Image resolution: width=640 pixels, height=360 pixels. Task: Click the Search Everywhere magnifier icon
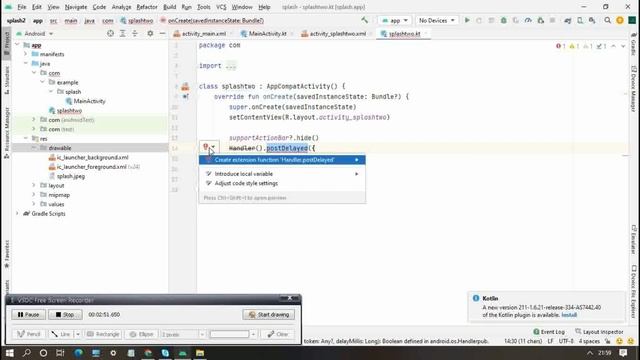[x=607, y=20]
